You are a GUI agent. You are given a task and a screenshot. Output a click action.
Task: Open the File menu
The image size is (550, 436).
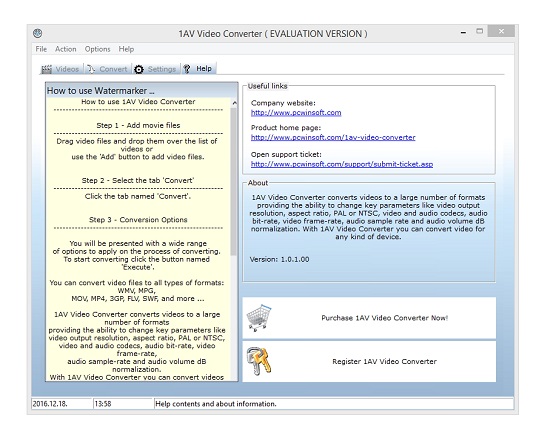click(41, 49)
